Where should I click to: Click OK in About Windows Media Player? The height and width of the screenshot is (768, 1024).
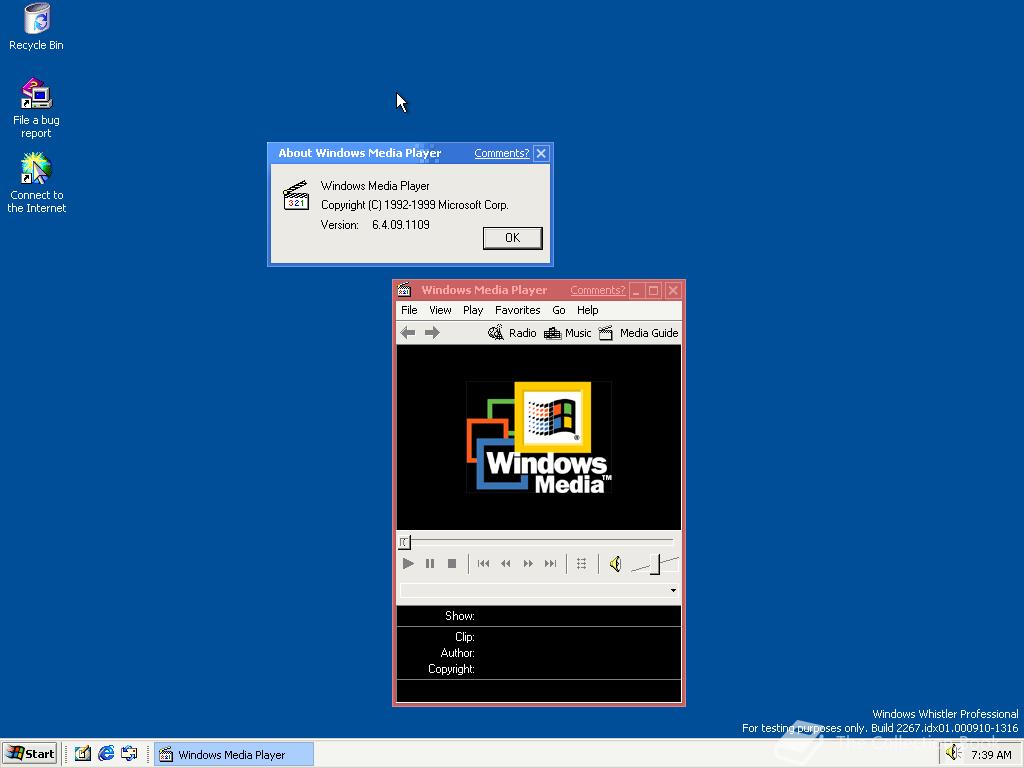pos(513,238)
